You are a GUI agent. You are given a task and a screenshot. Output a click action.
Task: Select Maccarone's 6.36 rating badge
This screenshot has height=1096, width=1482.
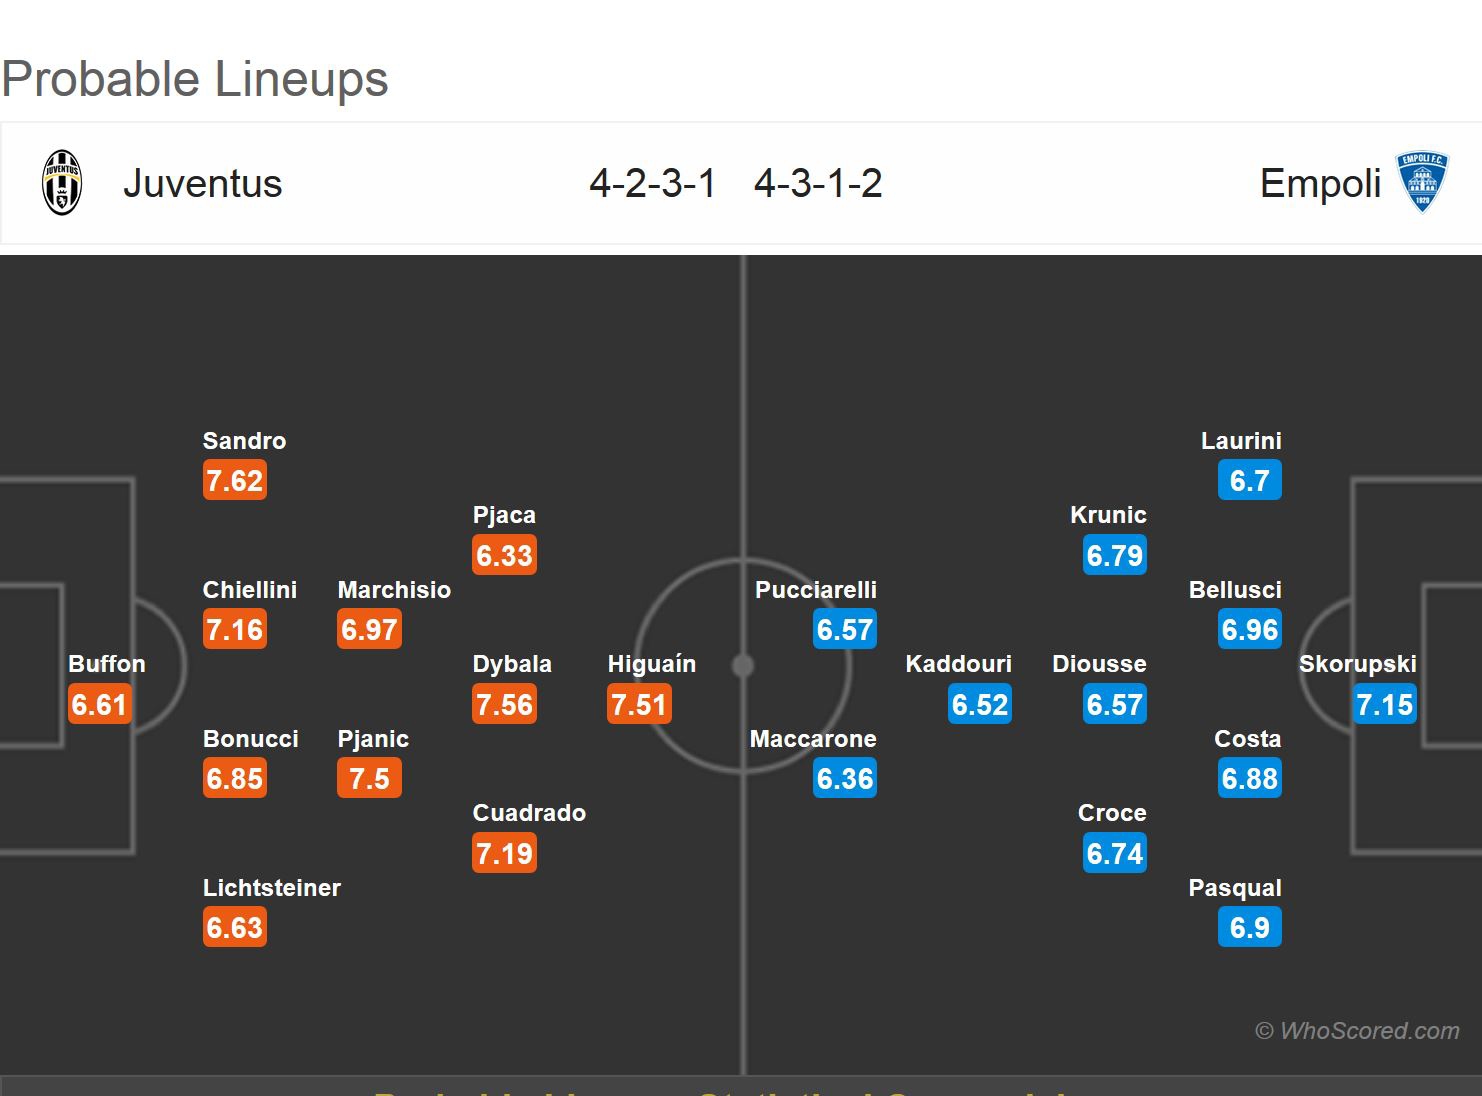coord(845,779)
